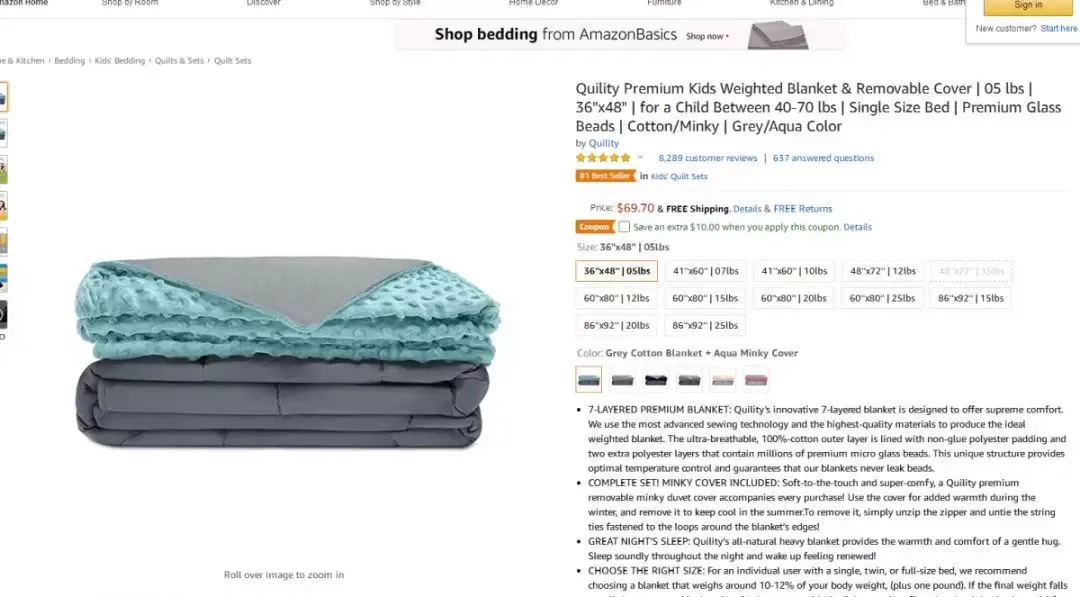Enable the save extra $10.00 coupon checkbox
Viewport: 1080px width, 597px height.
tap(624, 227)
